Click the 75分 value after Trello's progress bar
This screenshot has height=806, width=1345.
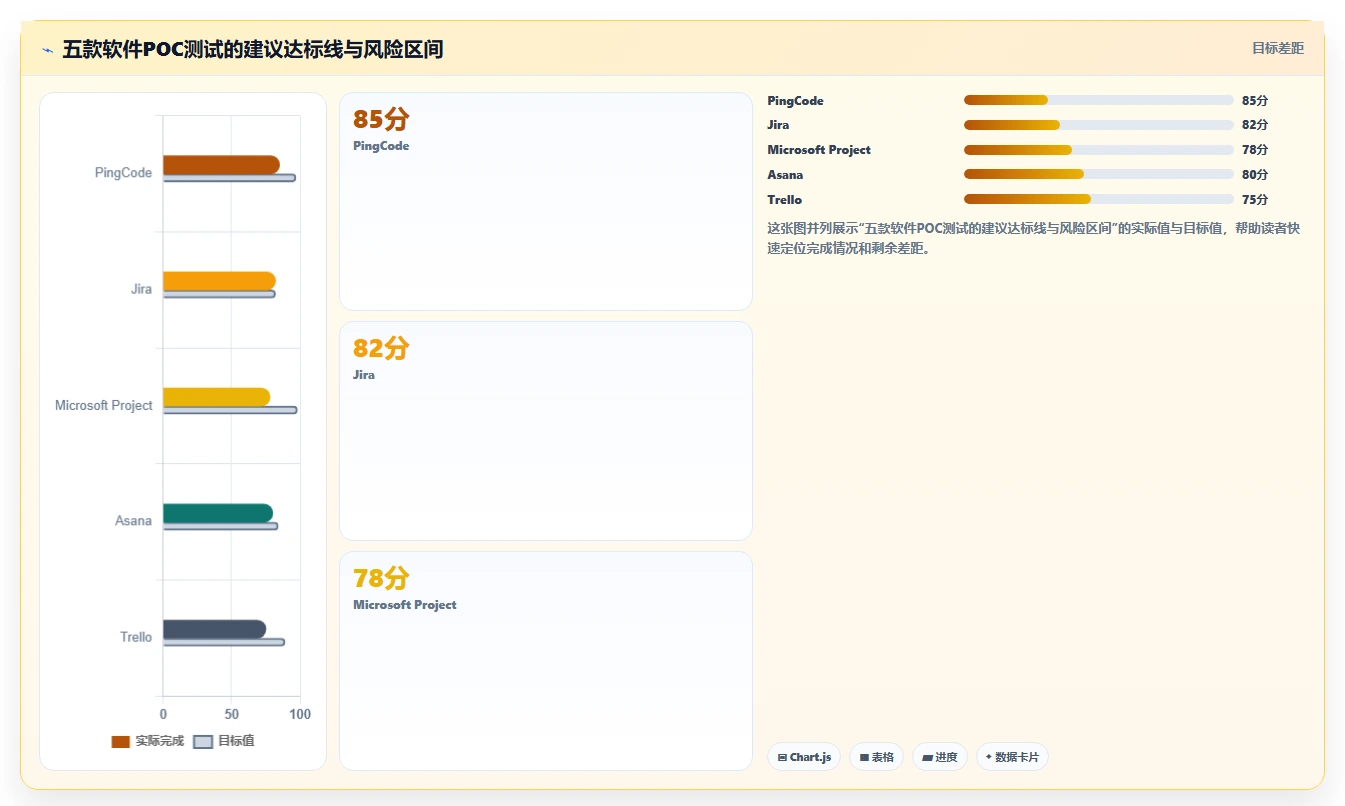coord(1255,200)
